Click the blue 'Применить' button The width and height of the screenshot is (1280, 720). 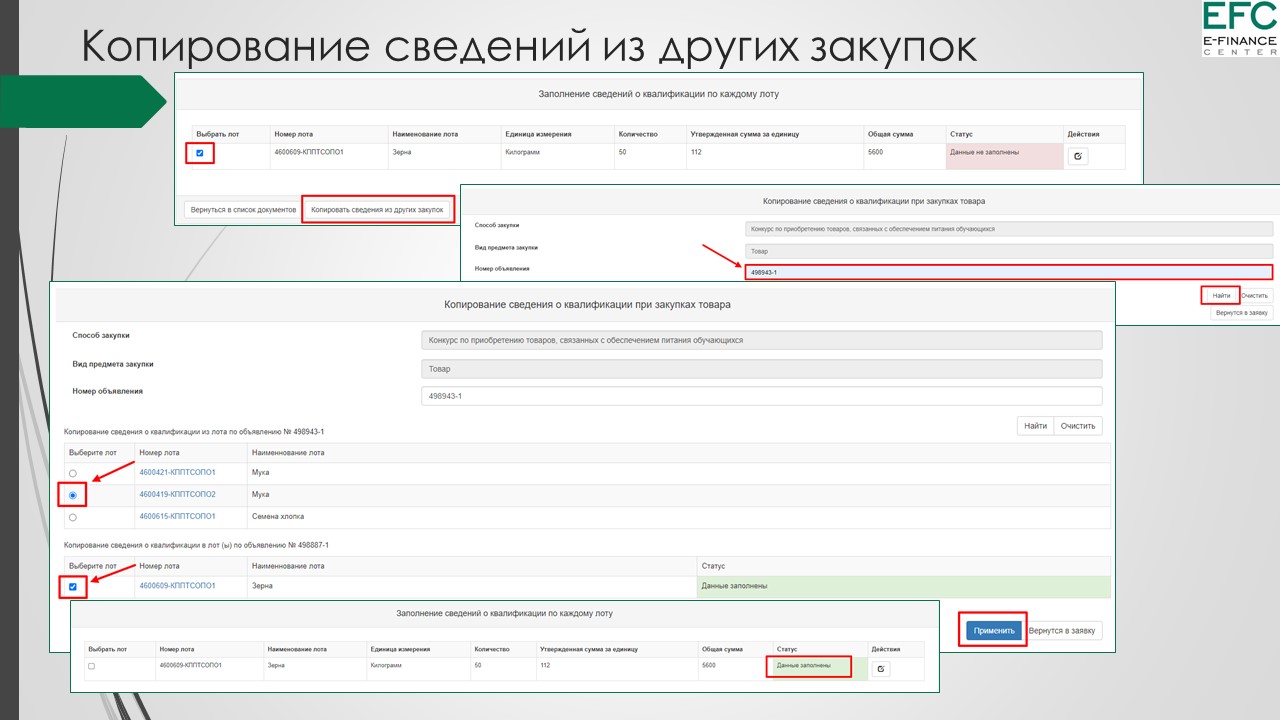click(x=994, y=631)
